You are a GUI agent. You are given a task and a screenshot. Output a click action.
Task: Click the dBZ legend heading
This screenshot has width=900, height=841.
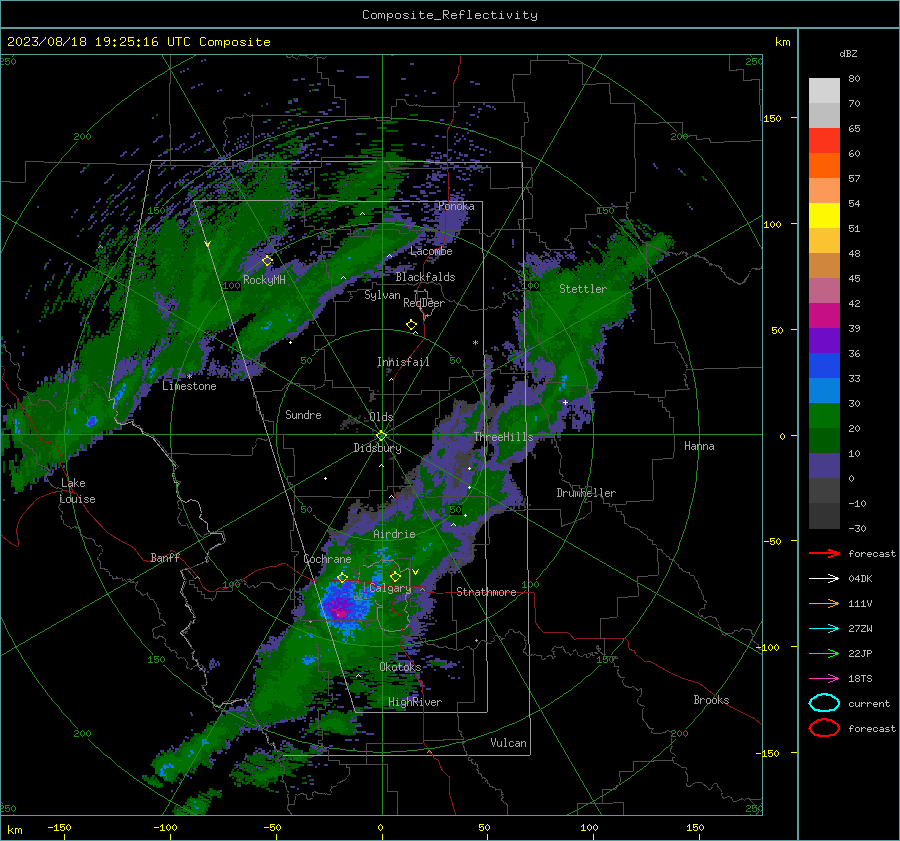pos(848,53)
